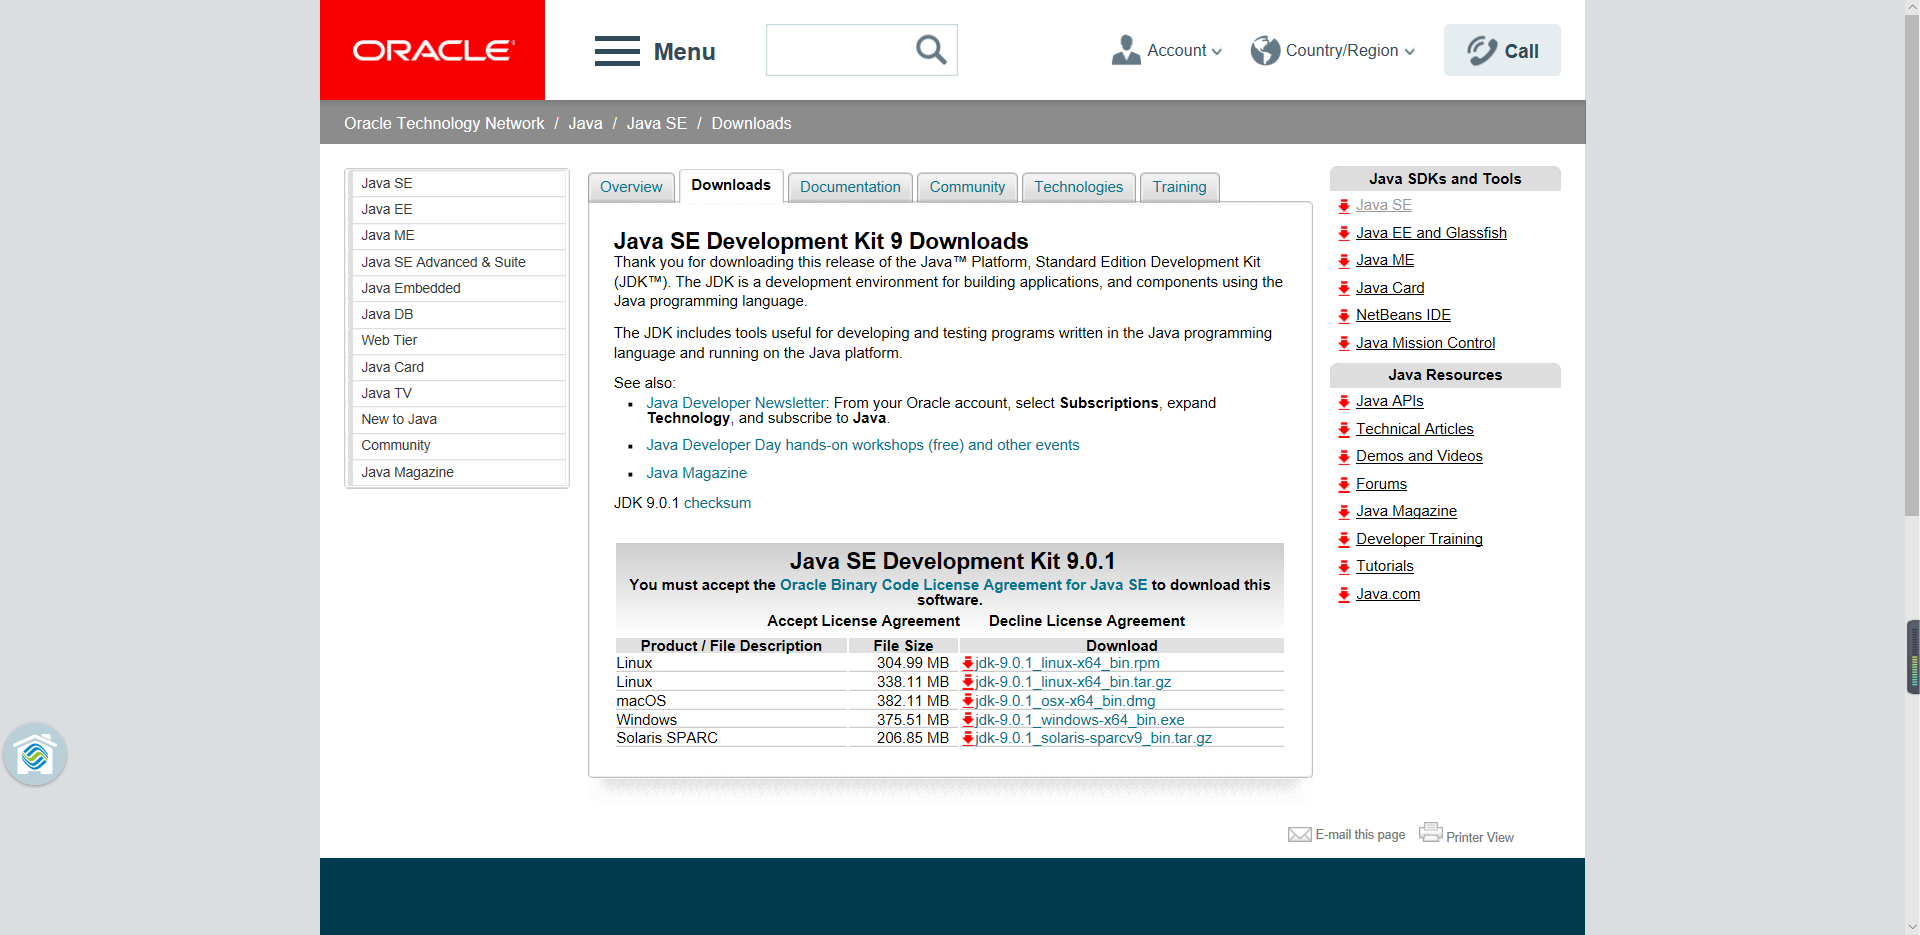Open the hamburger Menu icon
The width and height of the screenshot is (1920, 935).
tap(617, 51)
